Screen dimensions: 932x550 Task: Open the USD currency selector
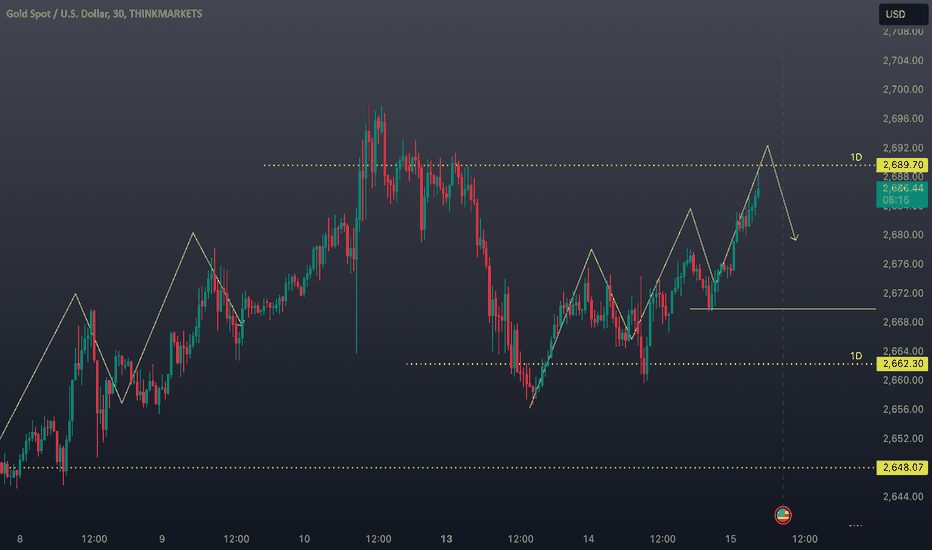coord(903,14)
